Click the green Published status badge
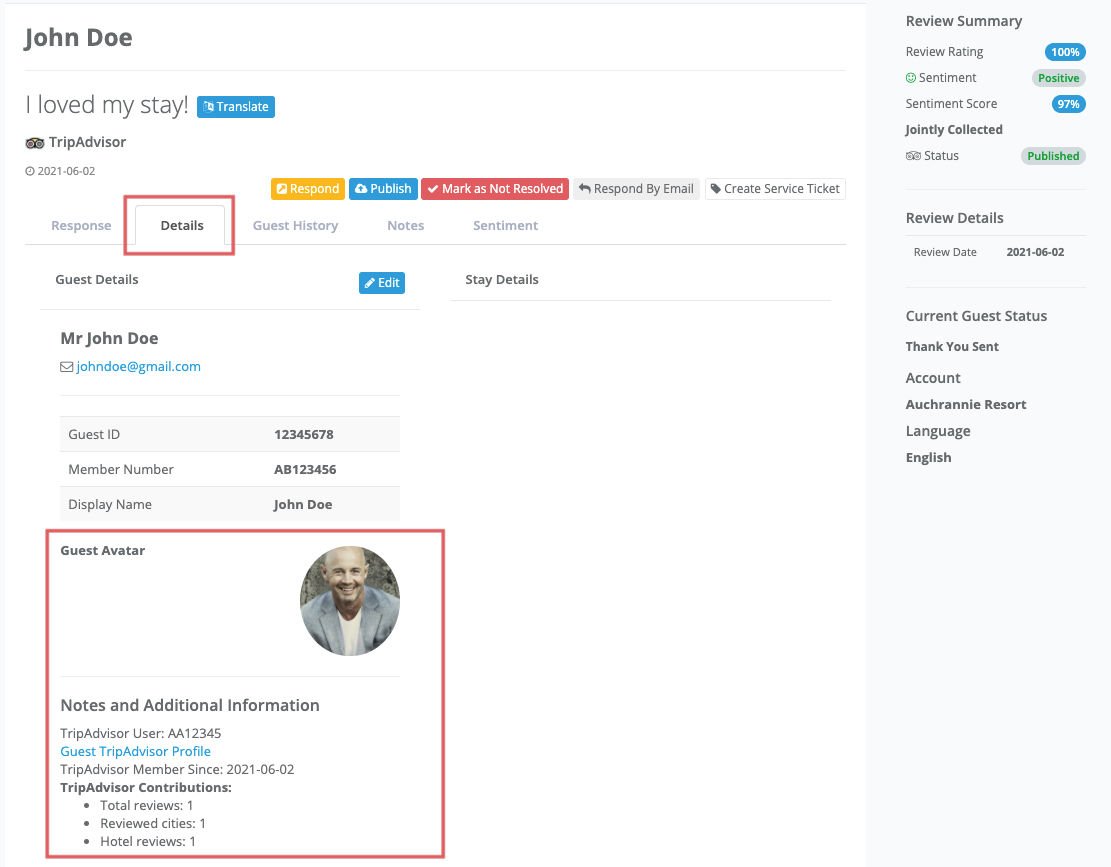Screen dimensions: 1111x867 pyautogui.click(x=1053, y=156)
